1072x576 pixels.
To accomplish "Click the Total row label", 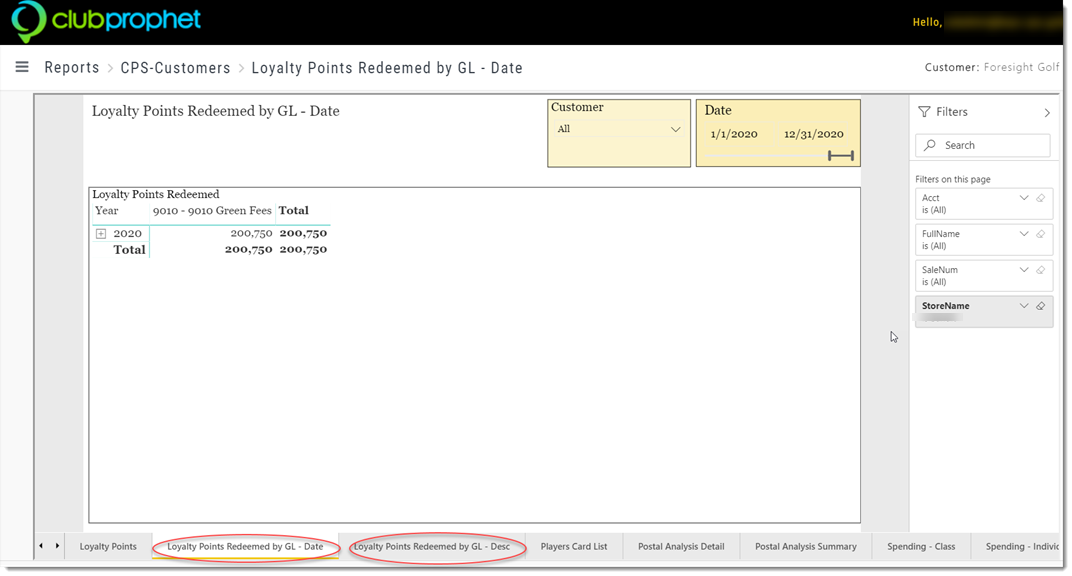I will tap(129, 250).
